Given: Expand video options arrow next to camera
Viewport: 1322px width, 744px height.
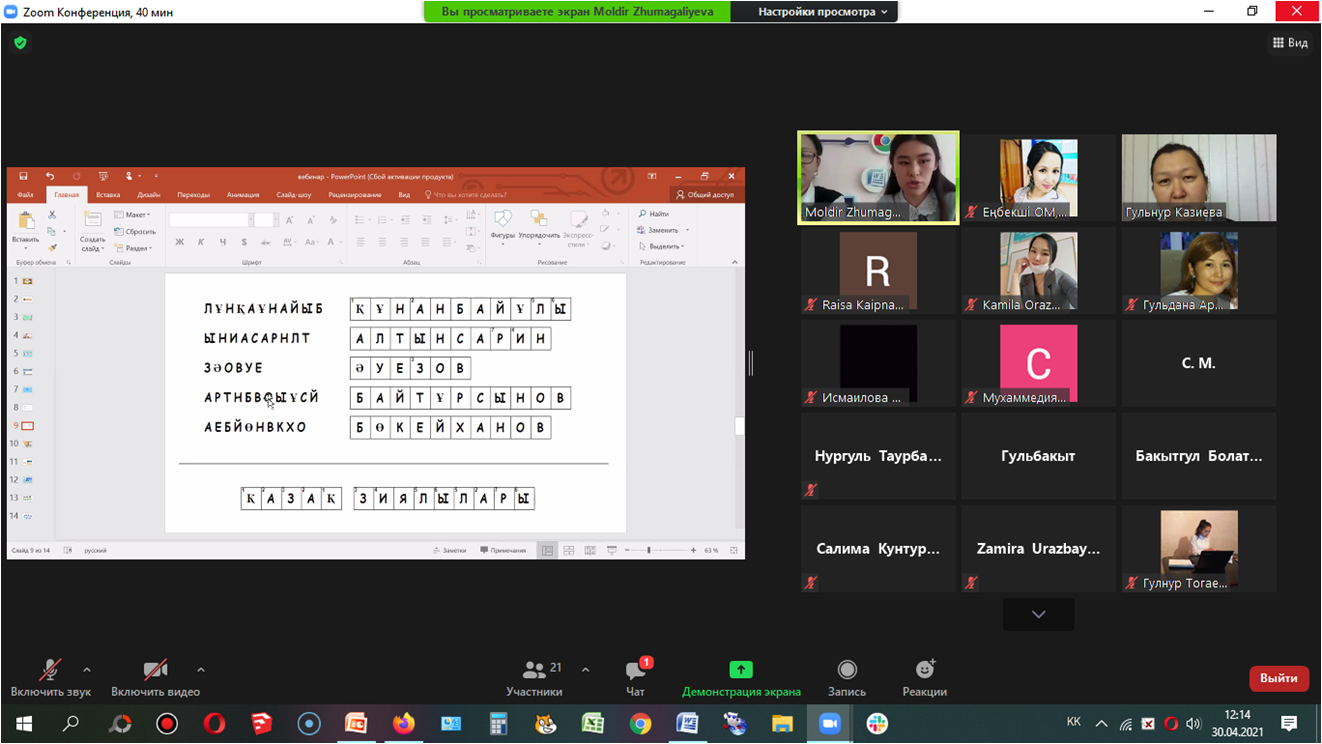Looking at the screenshot, I should click(x=201, y=670).
